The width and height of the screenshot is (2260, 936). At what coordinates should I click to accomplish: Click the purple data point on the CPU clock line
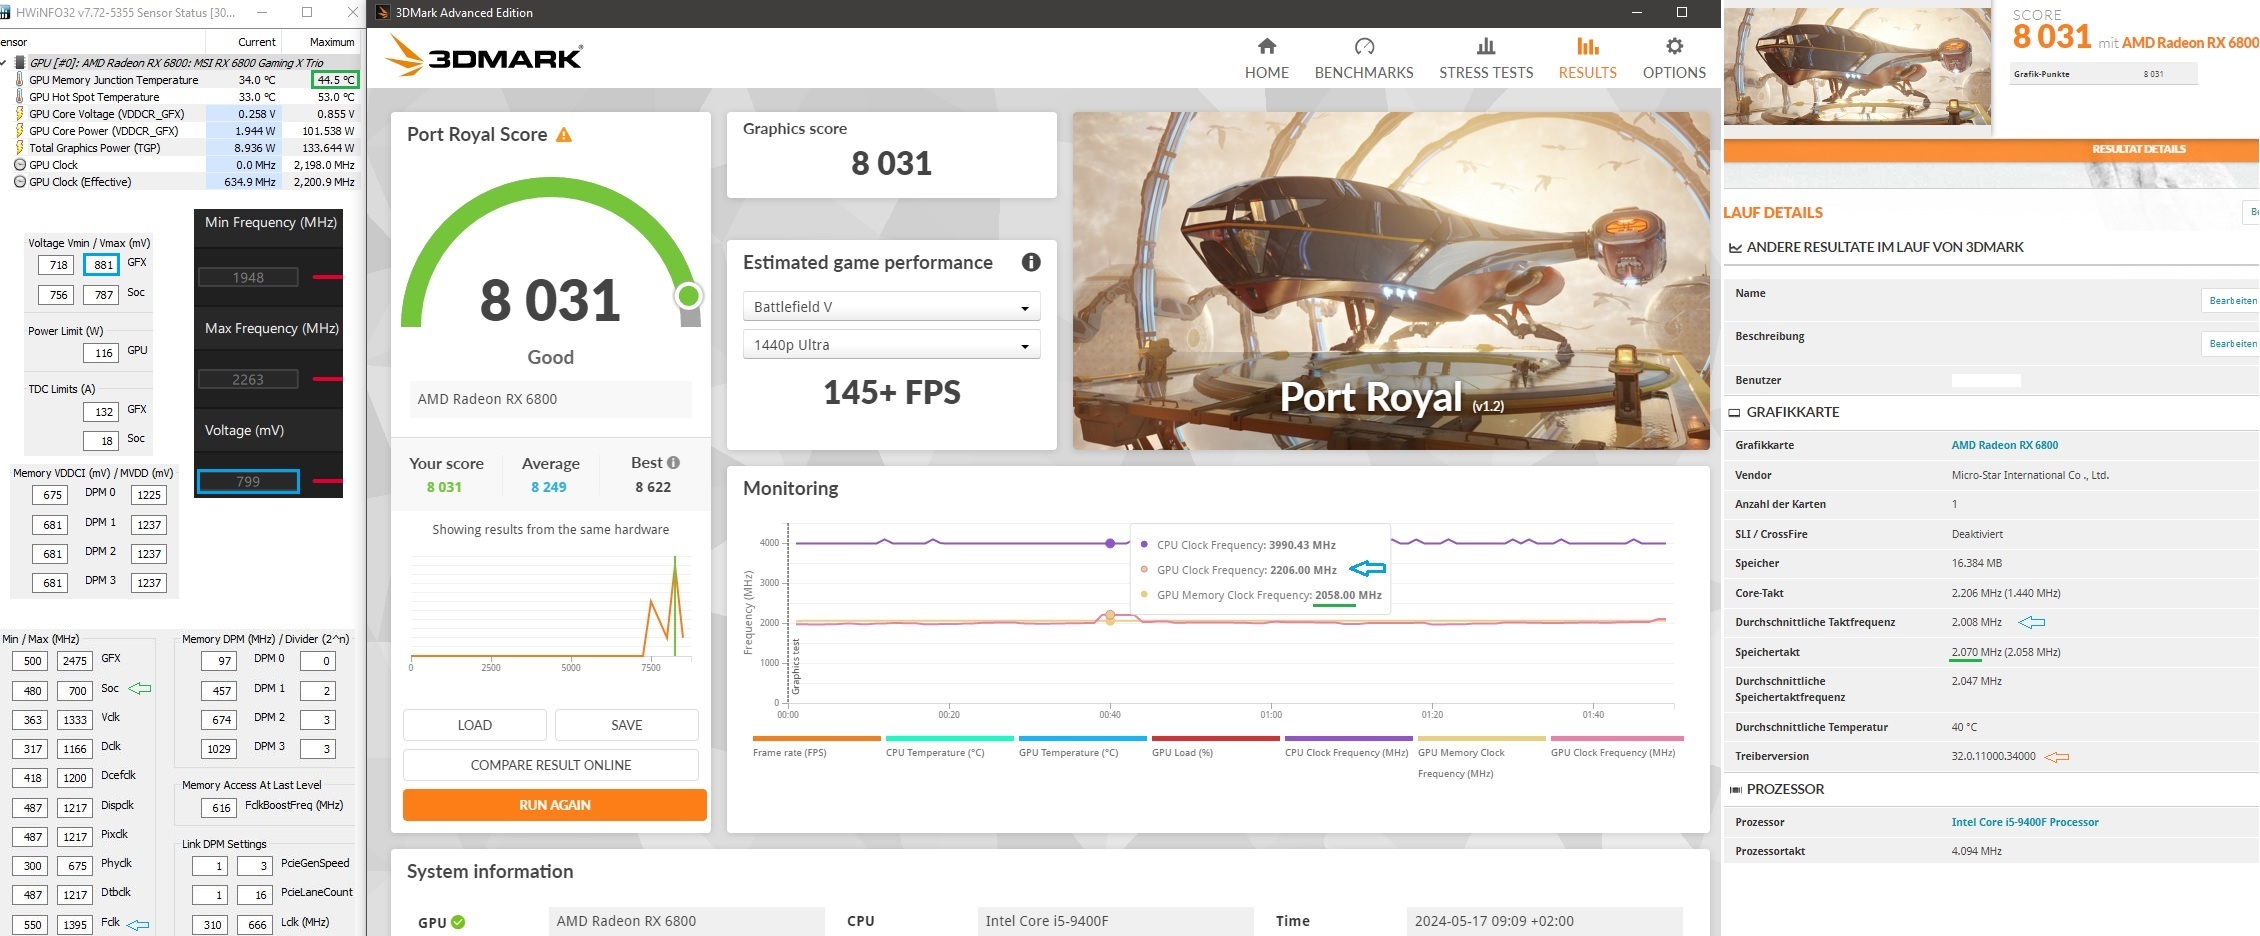[x=1110, y=543]
